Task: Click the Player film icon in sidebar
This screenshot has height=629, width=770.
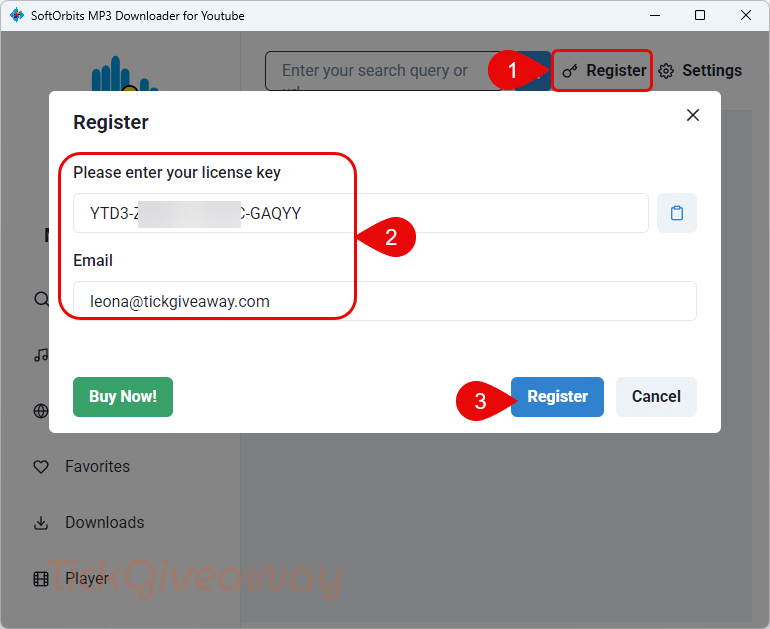Action: click(x=41, y=579)
